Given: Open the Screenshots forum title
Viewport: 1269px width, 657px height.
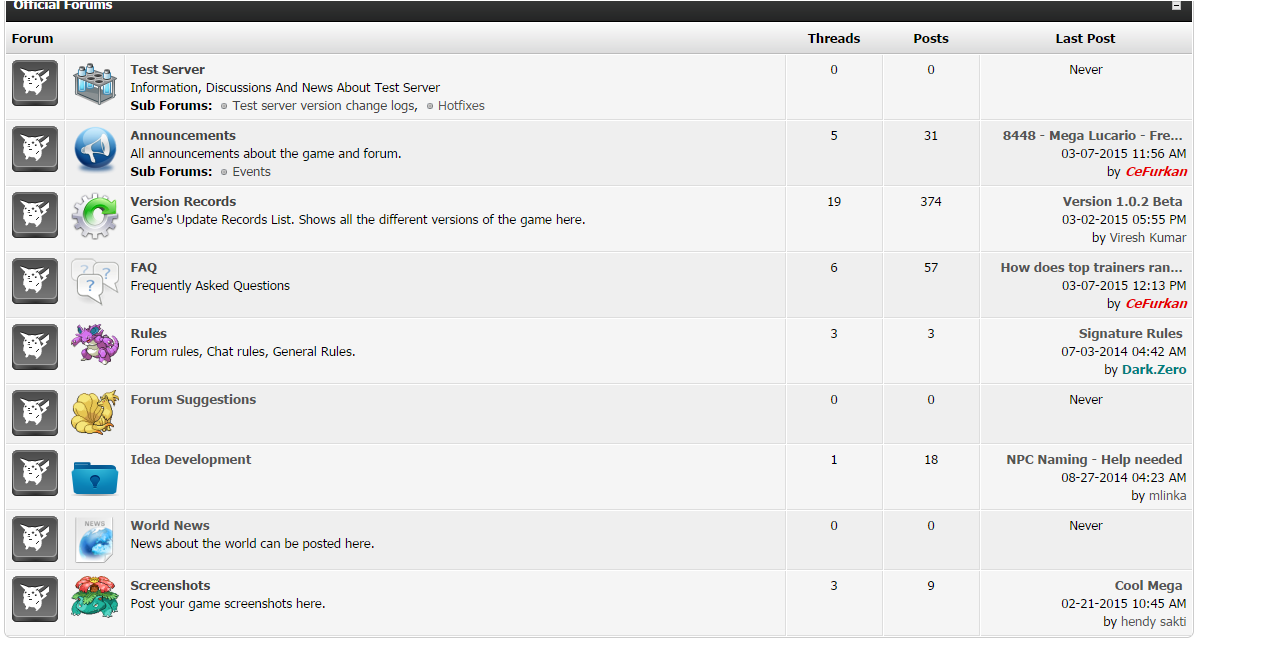Looking at the screenshot, I should tap(170, 586).
